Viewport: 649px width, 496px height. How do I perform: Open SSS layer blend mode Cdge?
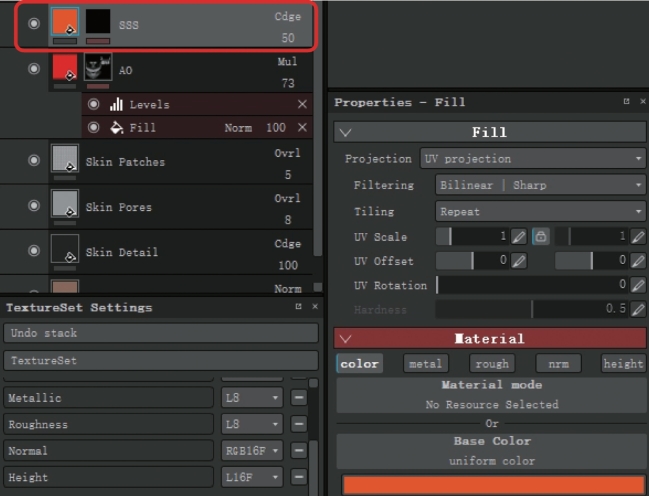point(288,17)
